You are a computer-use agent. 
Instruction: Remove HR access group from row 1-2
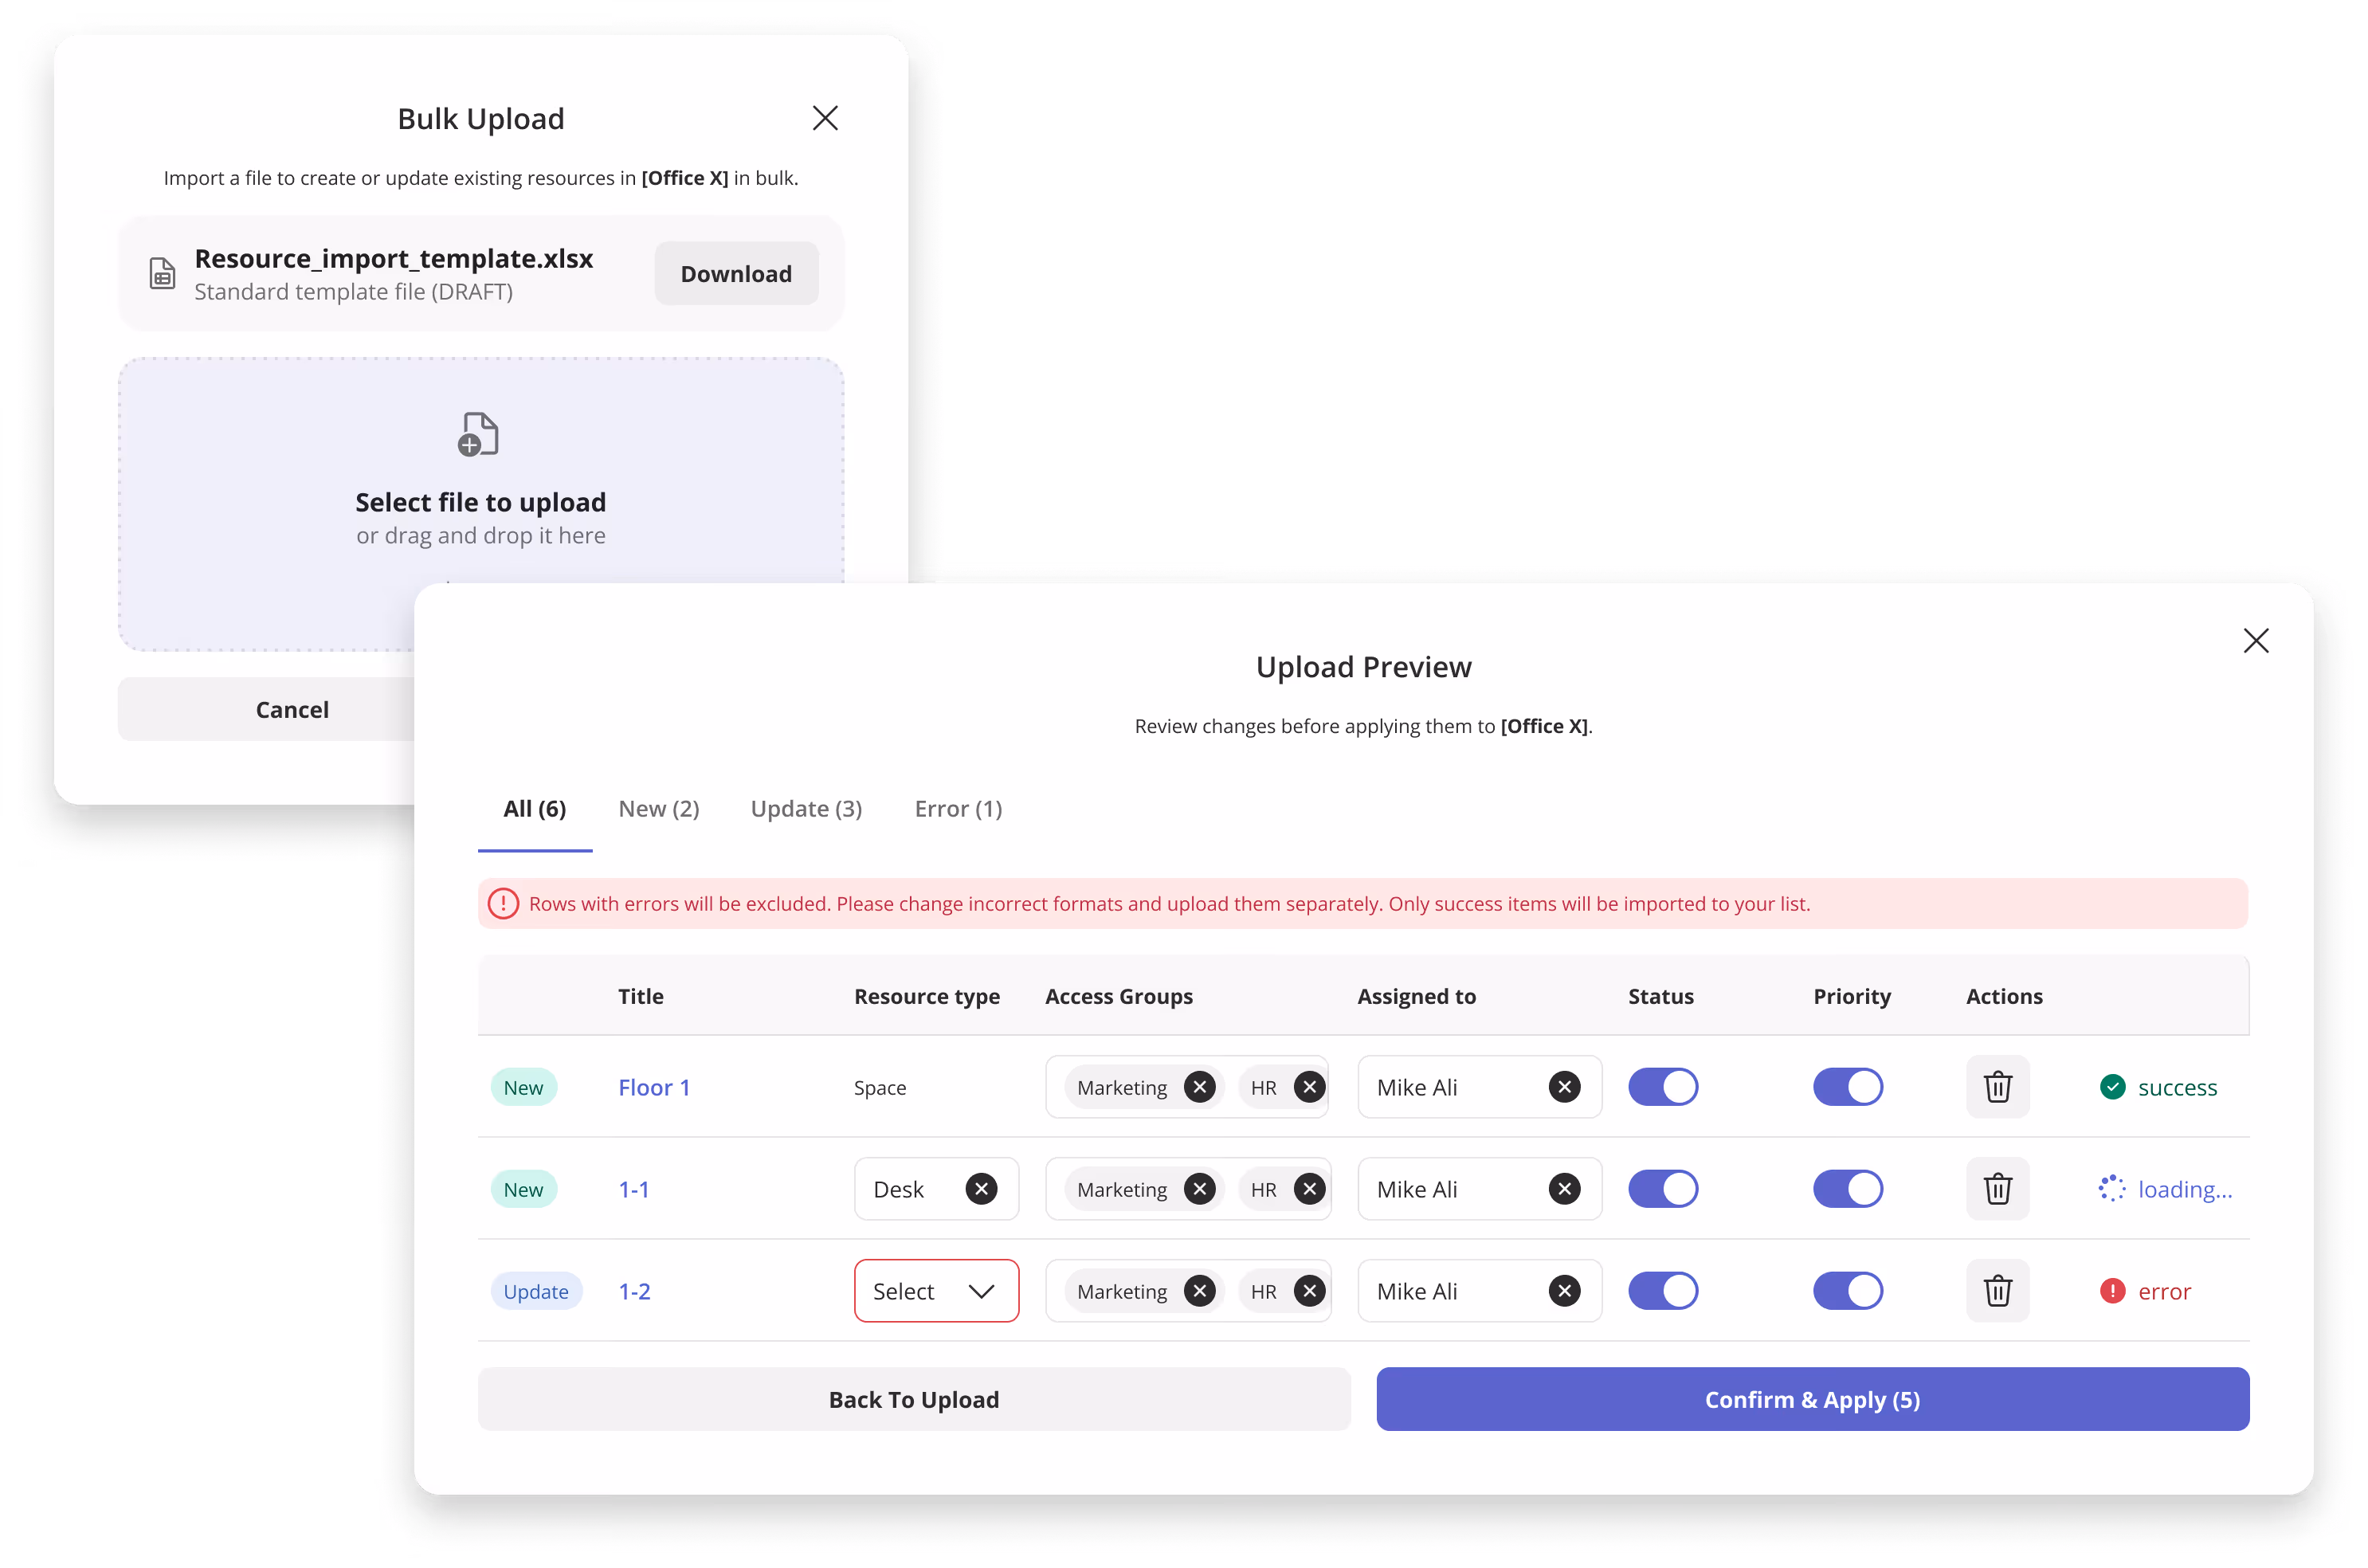coord(1309,1291)
